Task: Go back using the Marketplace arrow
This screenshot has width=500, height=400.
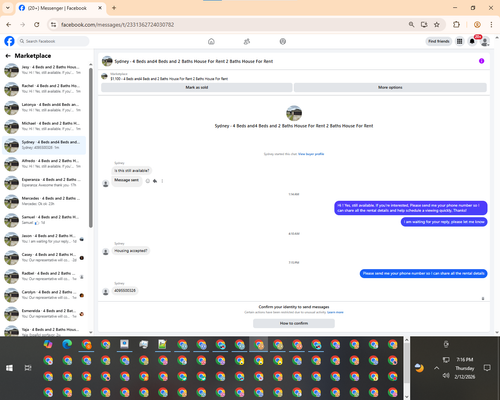Action: (8, 56)
